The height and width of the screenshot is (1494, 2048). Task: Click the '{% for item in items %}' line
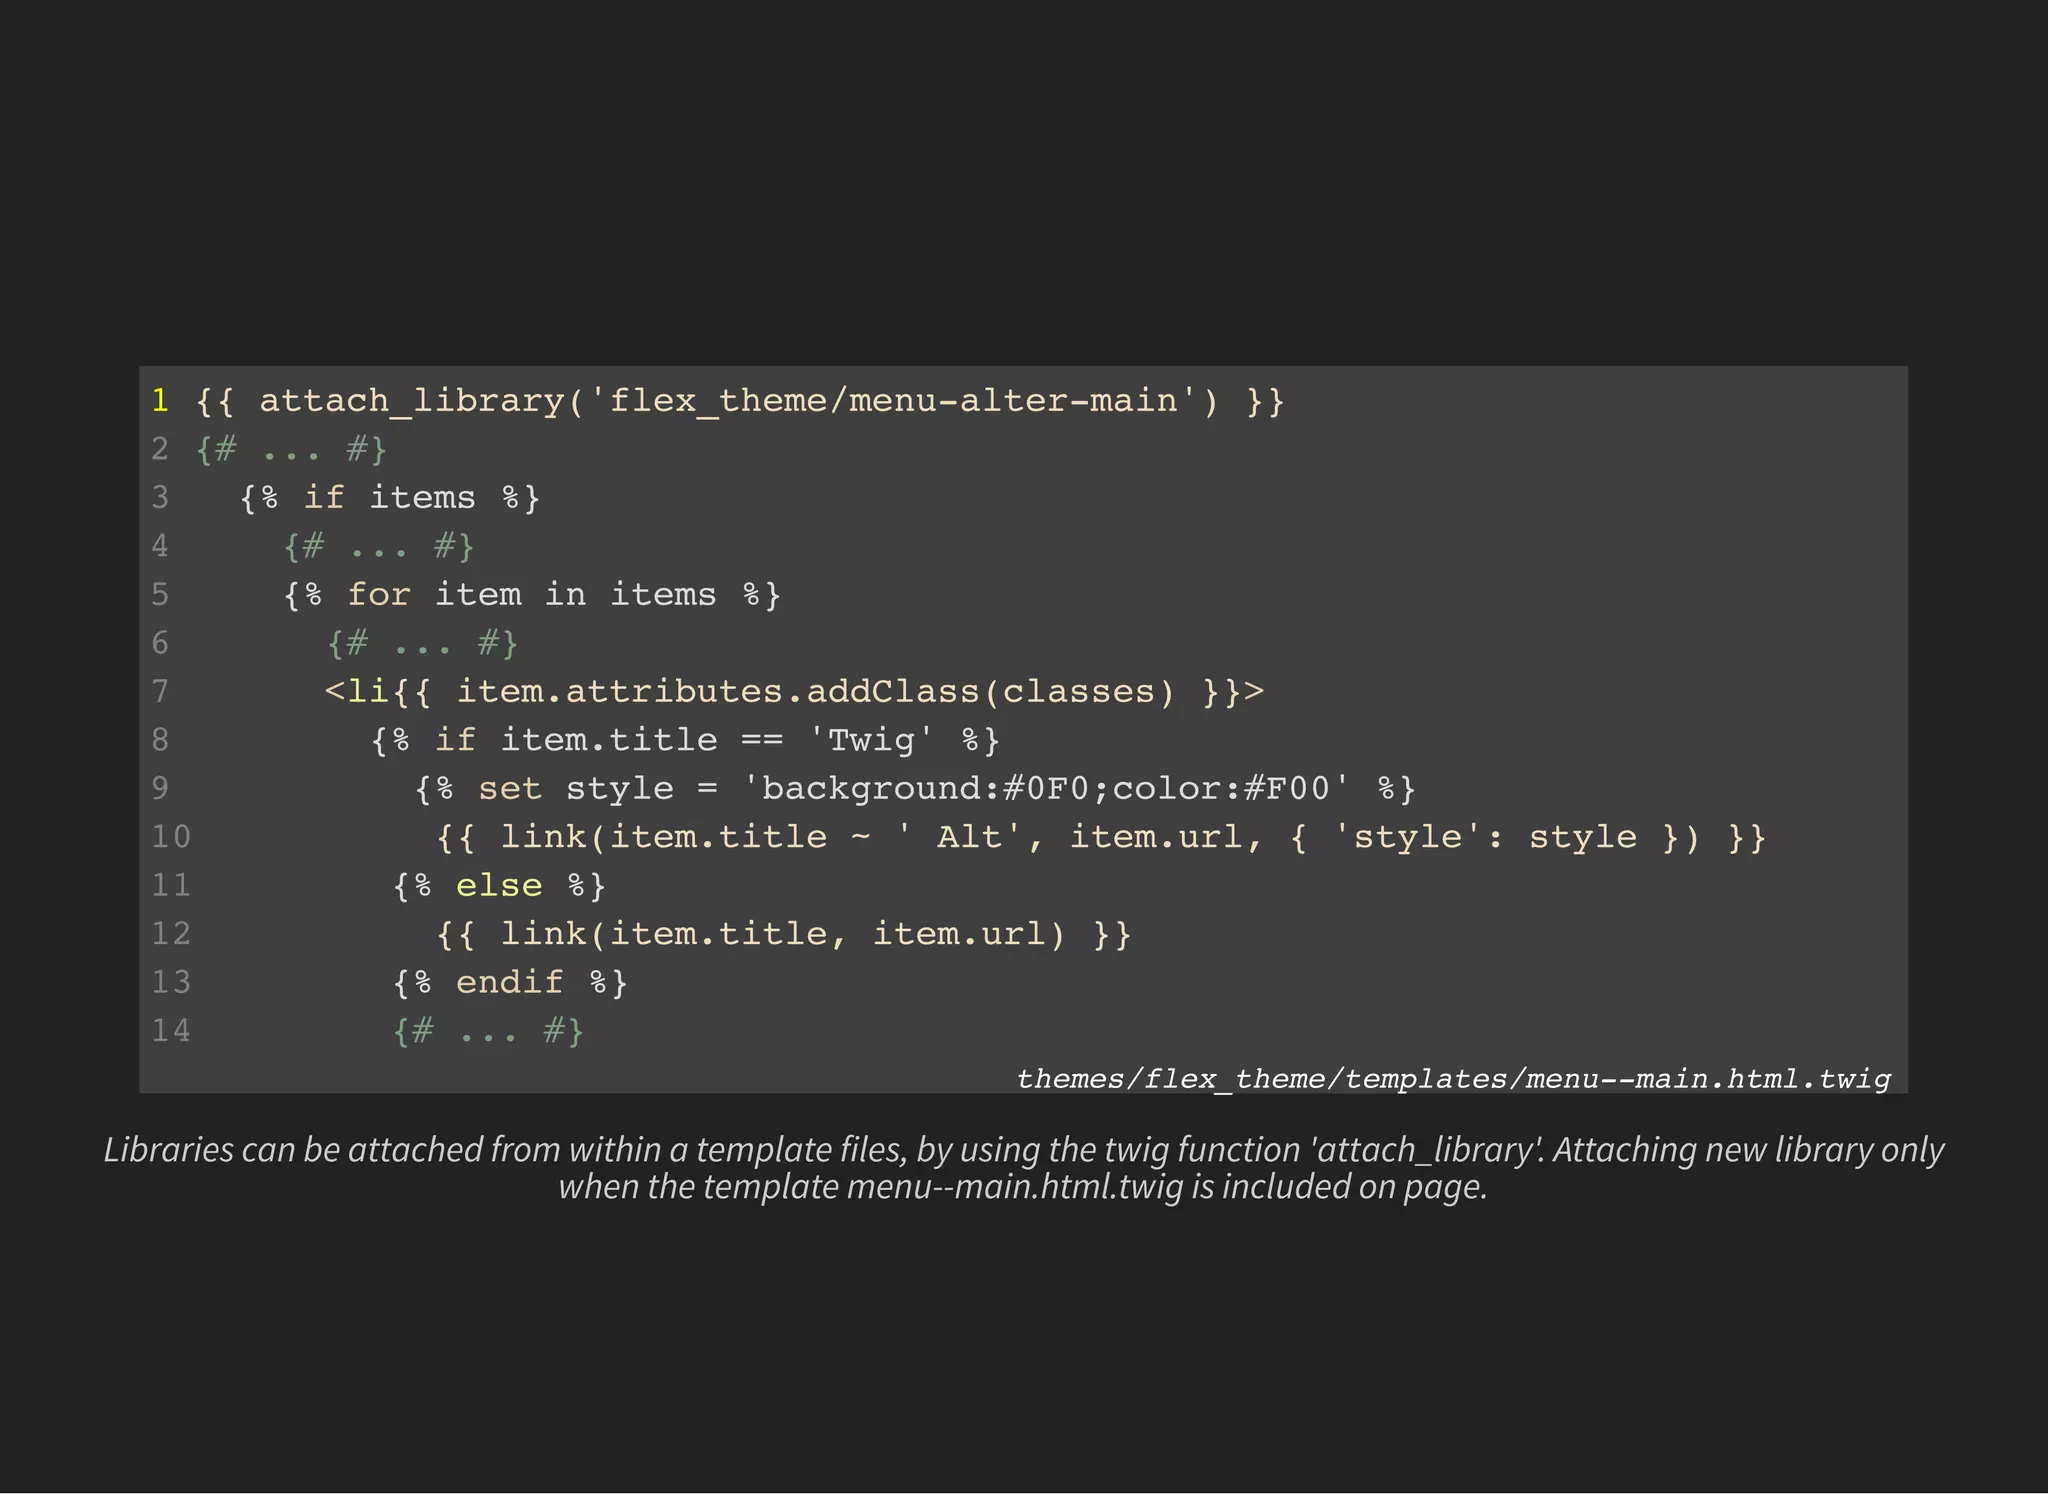[x=532, y=595]
